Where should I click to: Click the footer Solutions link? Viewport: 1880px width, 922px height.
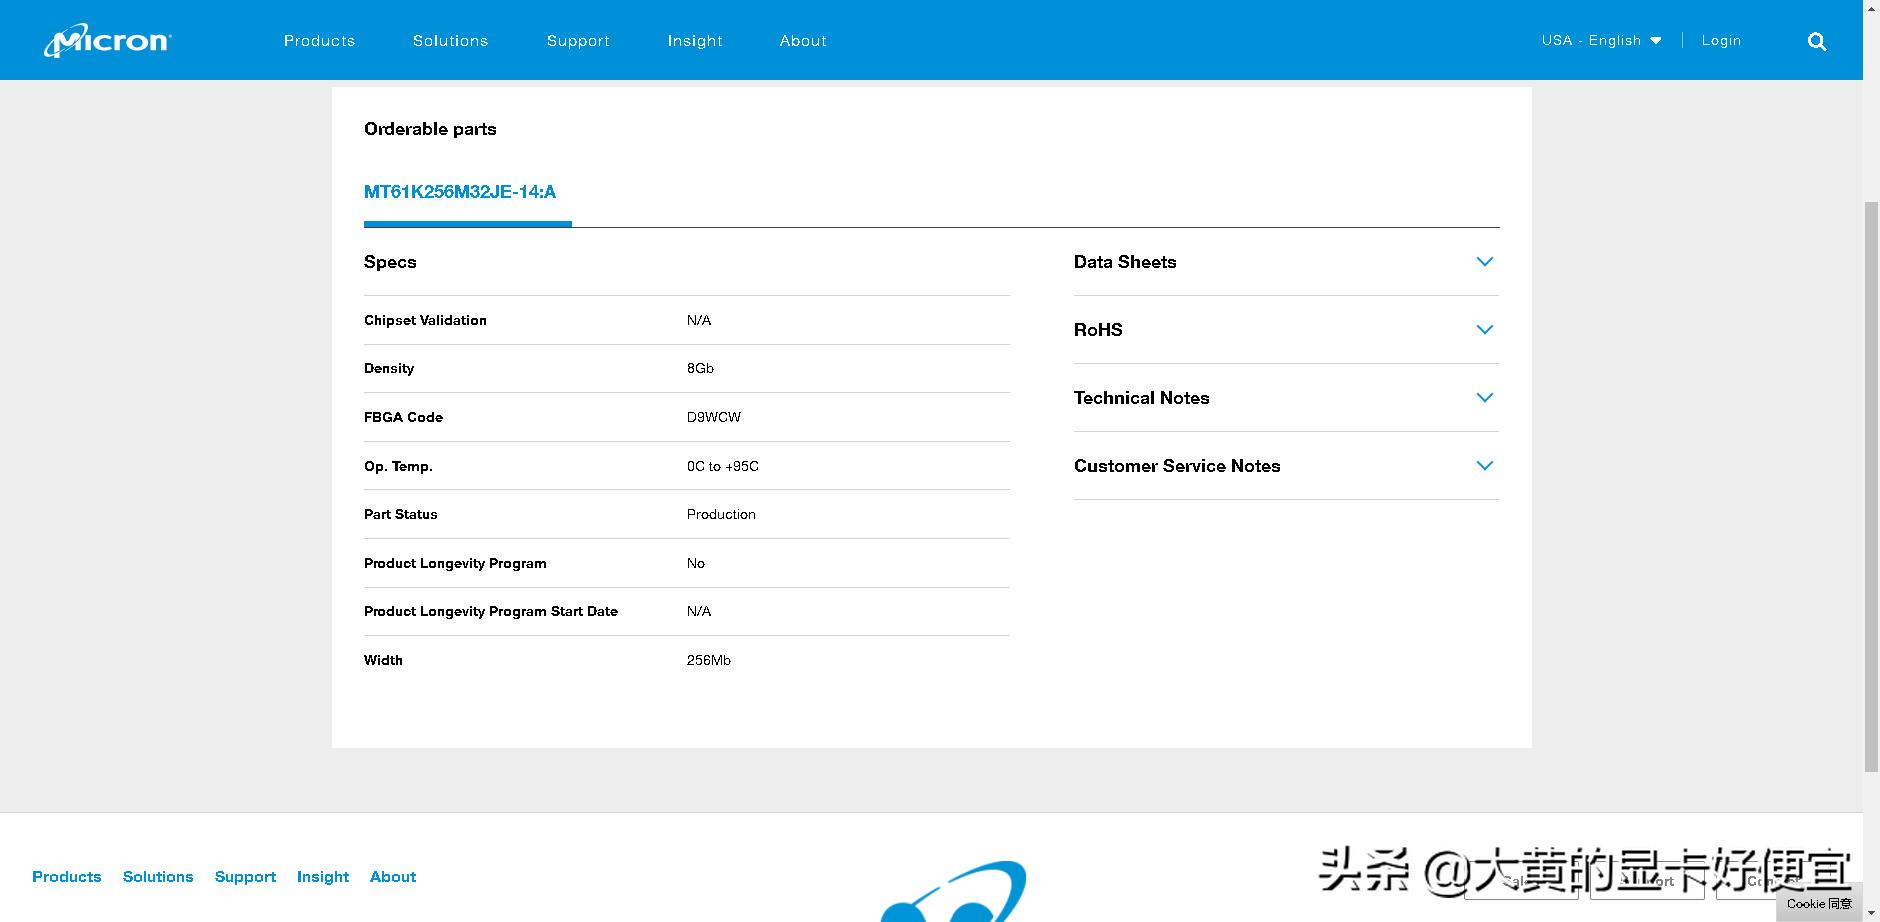(158, 877)
